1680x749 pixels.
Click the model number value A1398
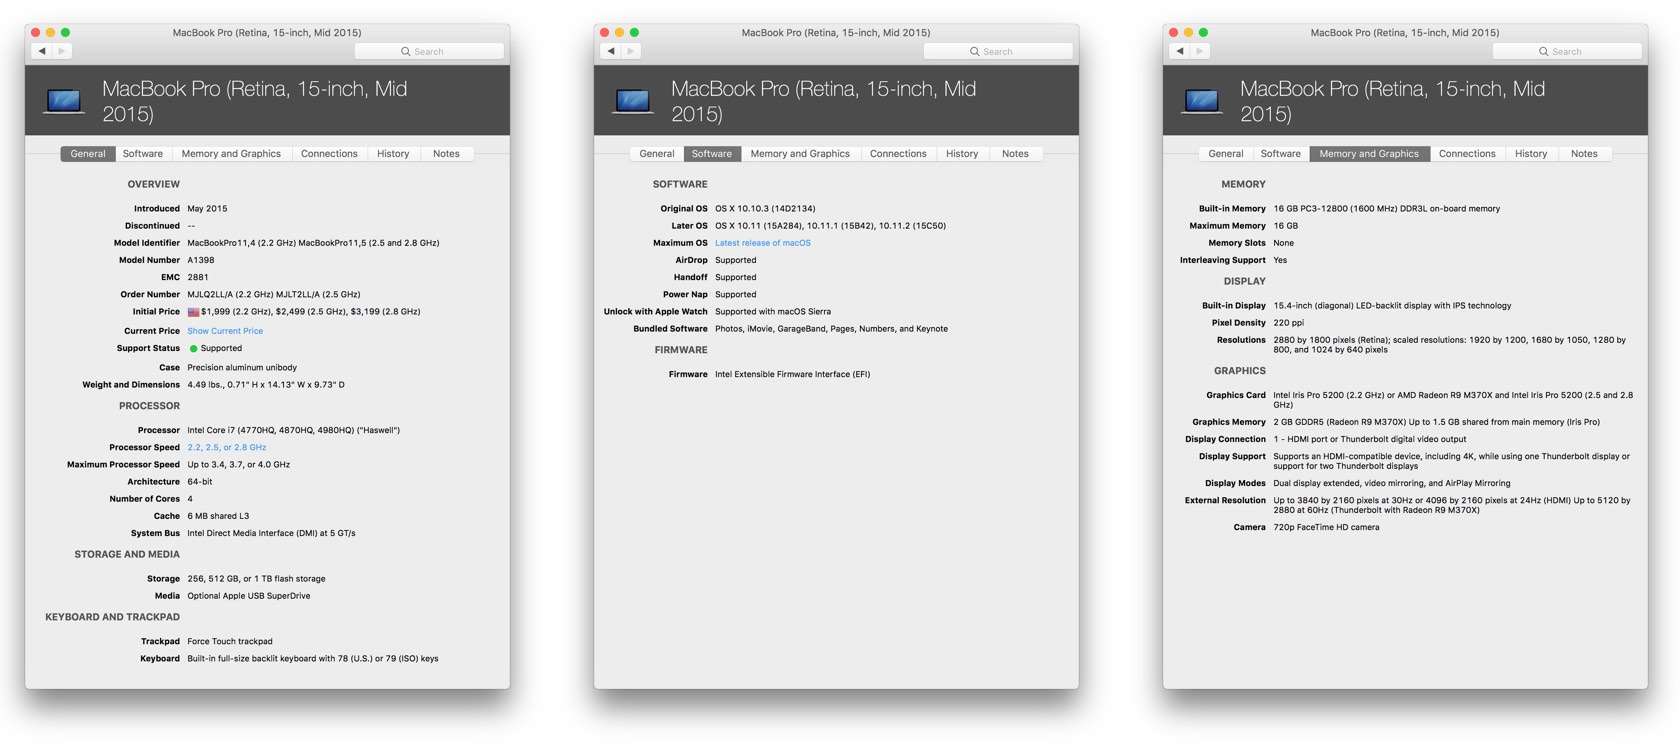click(201, 260)
